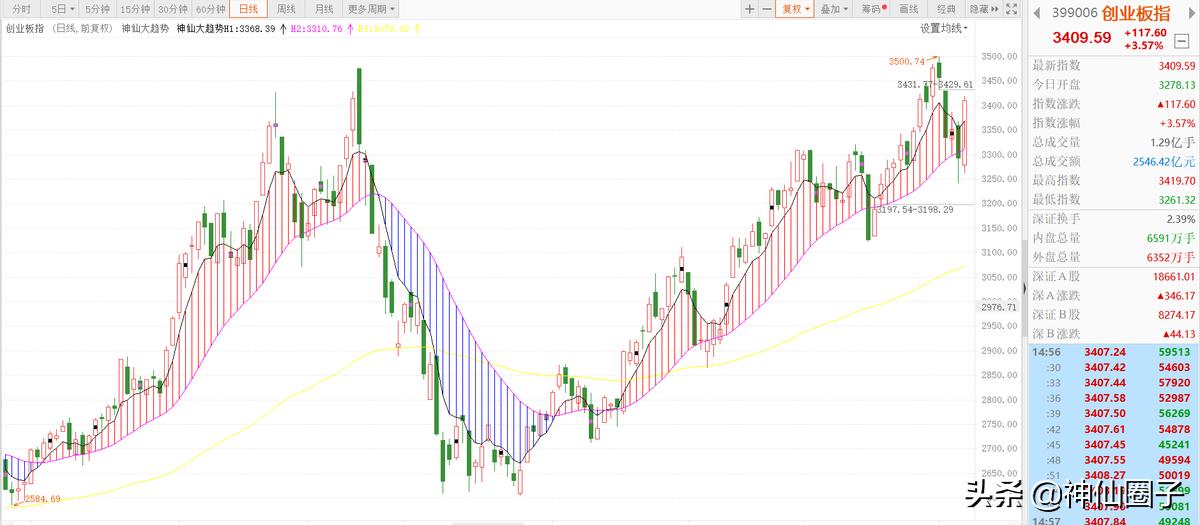Click 深A涨跌 row
The height and width of the screenshot is (525, 1200).
coord(1113,296)
